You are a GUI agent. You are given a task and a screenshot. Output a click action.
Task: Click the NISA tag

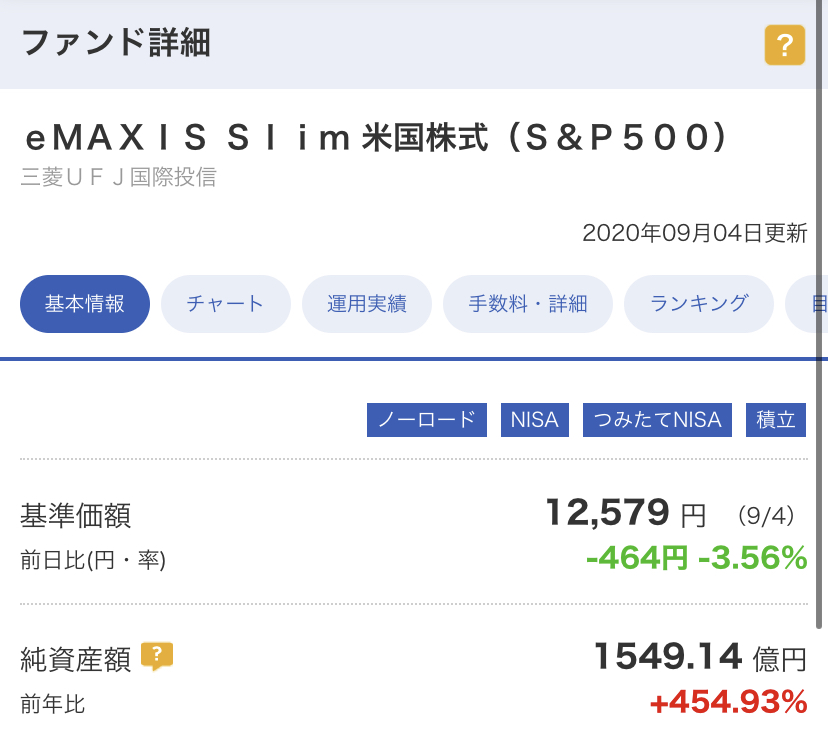click(x=534, y=420)
